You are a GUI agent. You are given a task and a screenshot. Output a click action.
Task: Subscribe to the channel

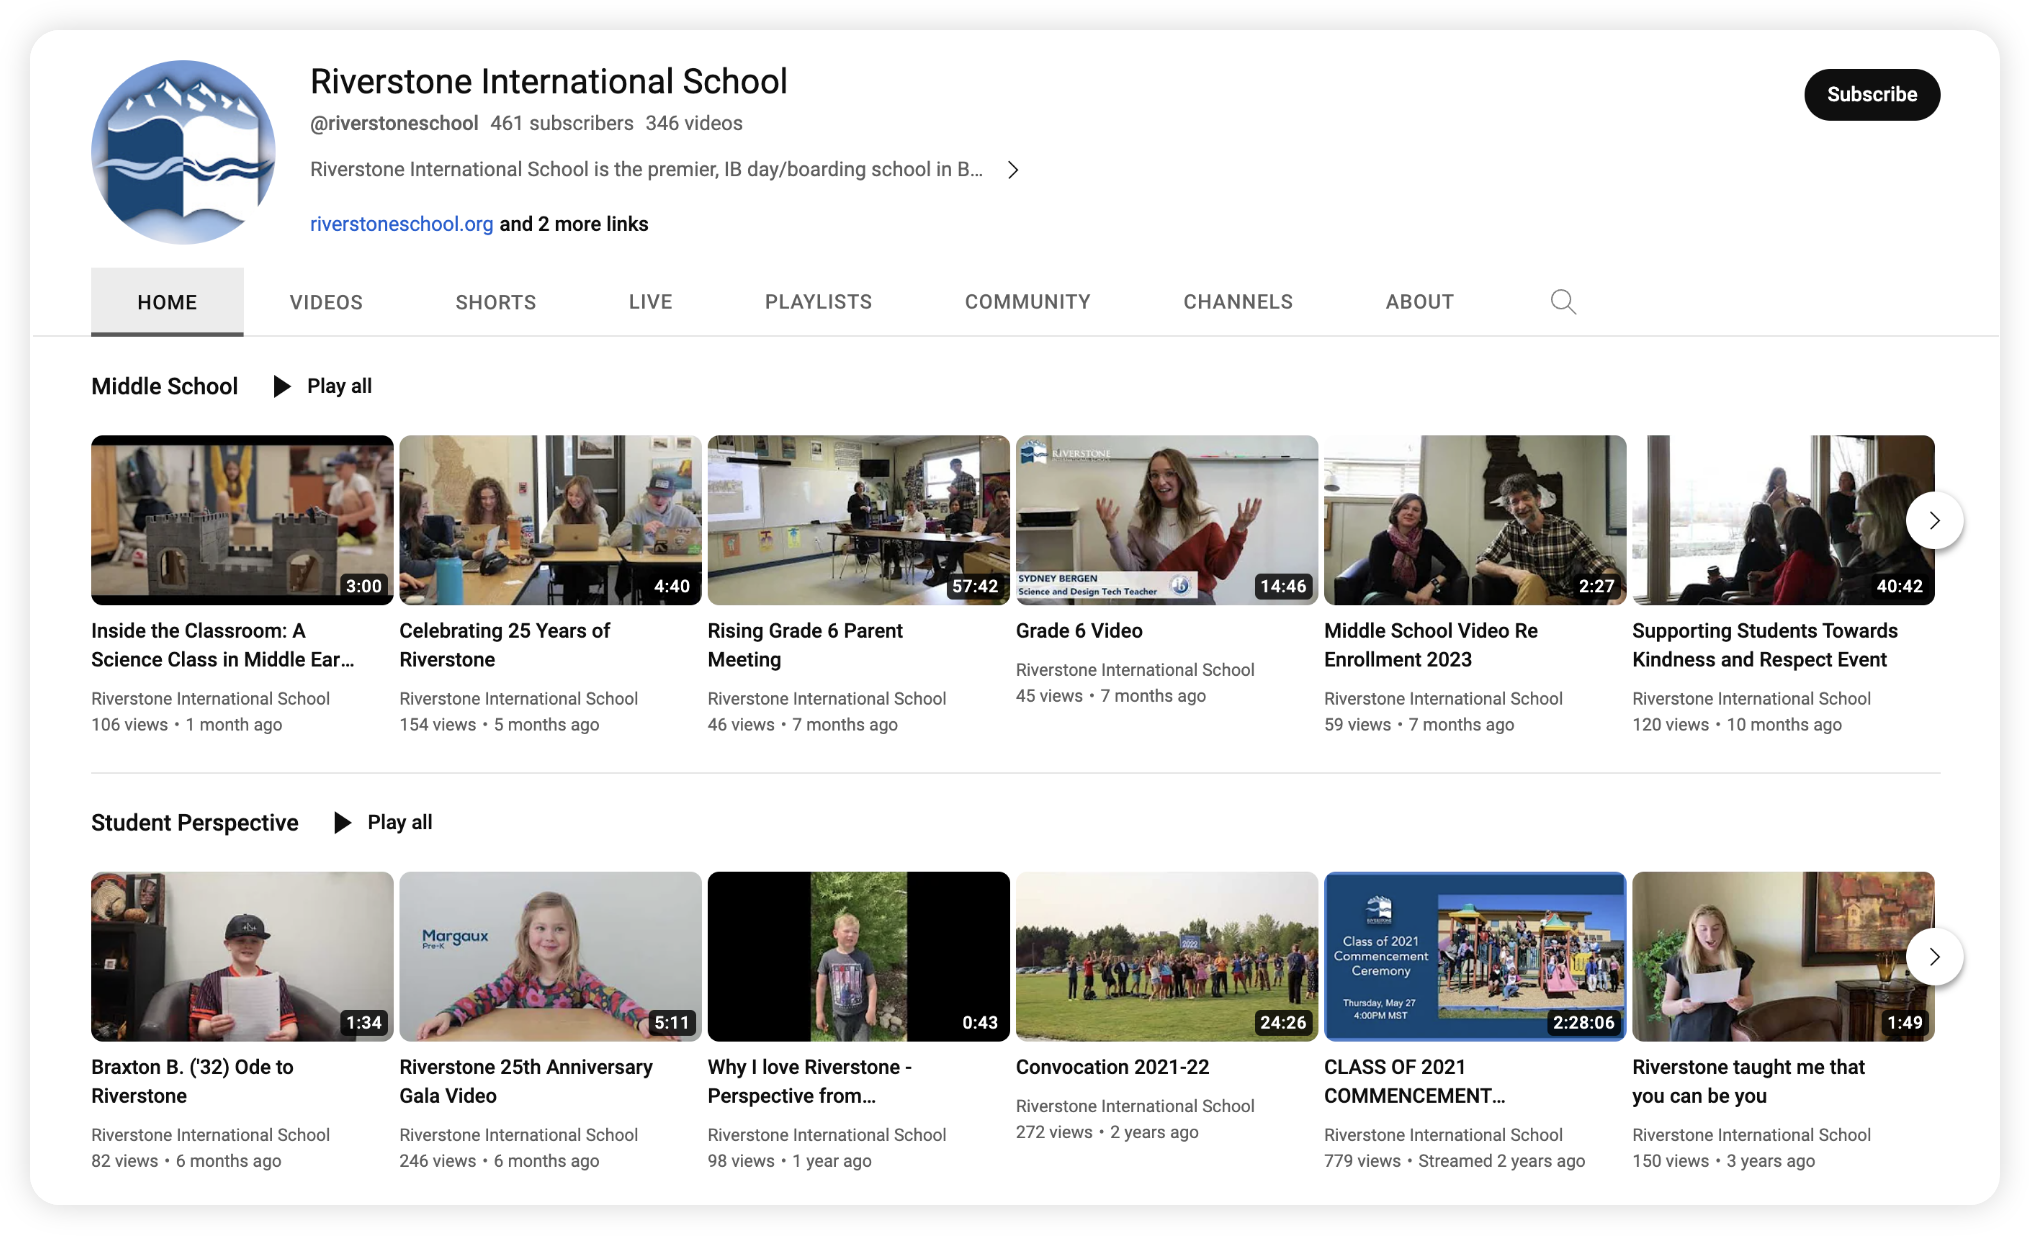tap(1872, 95)
